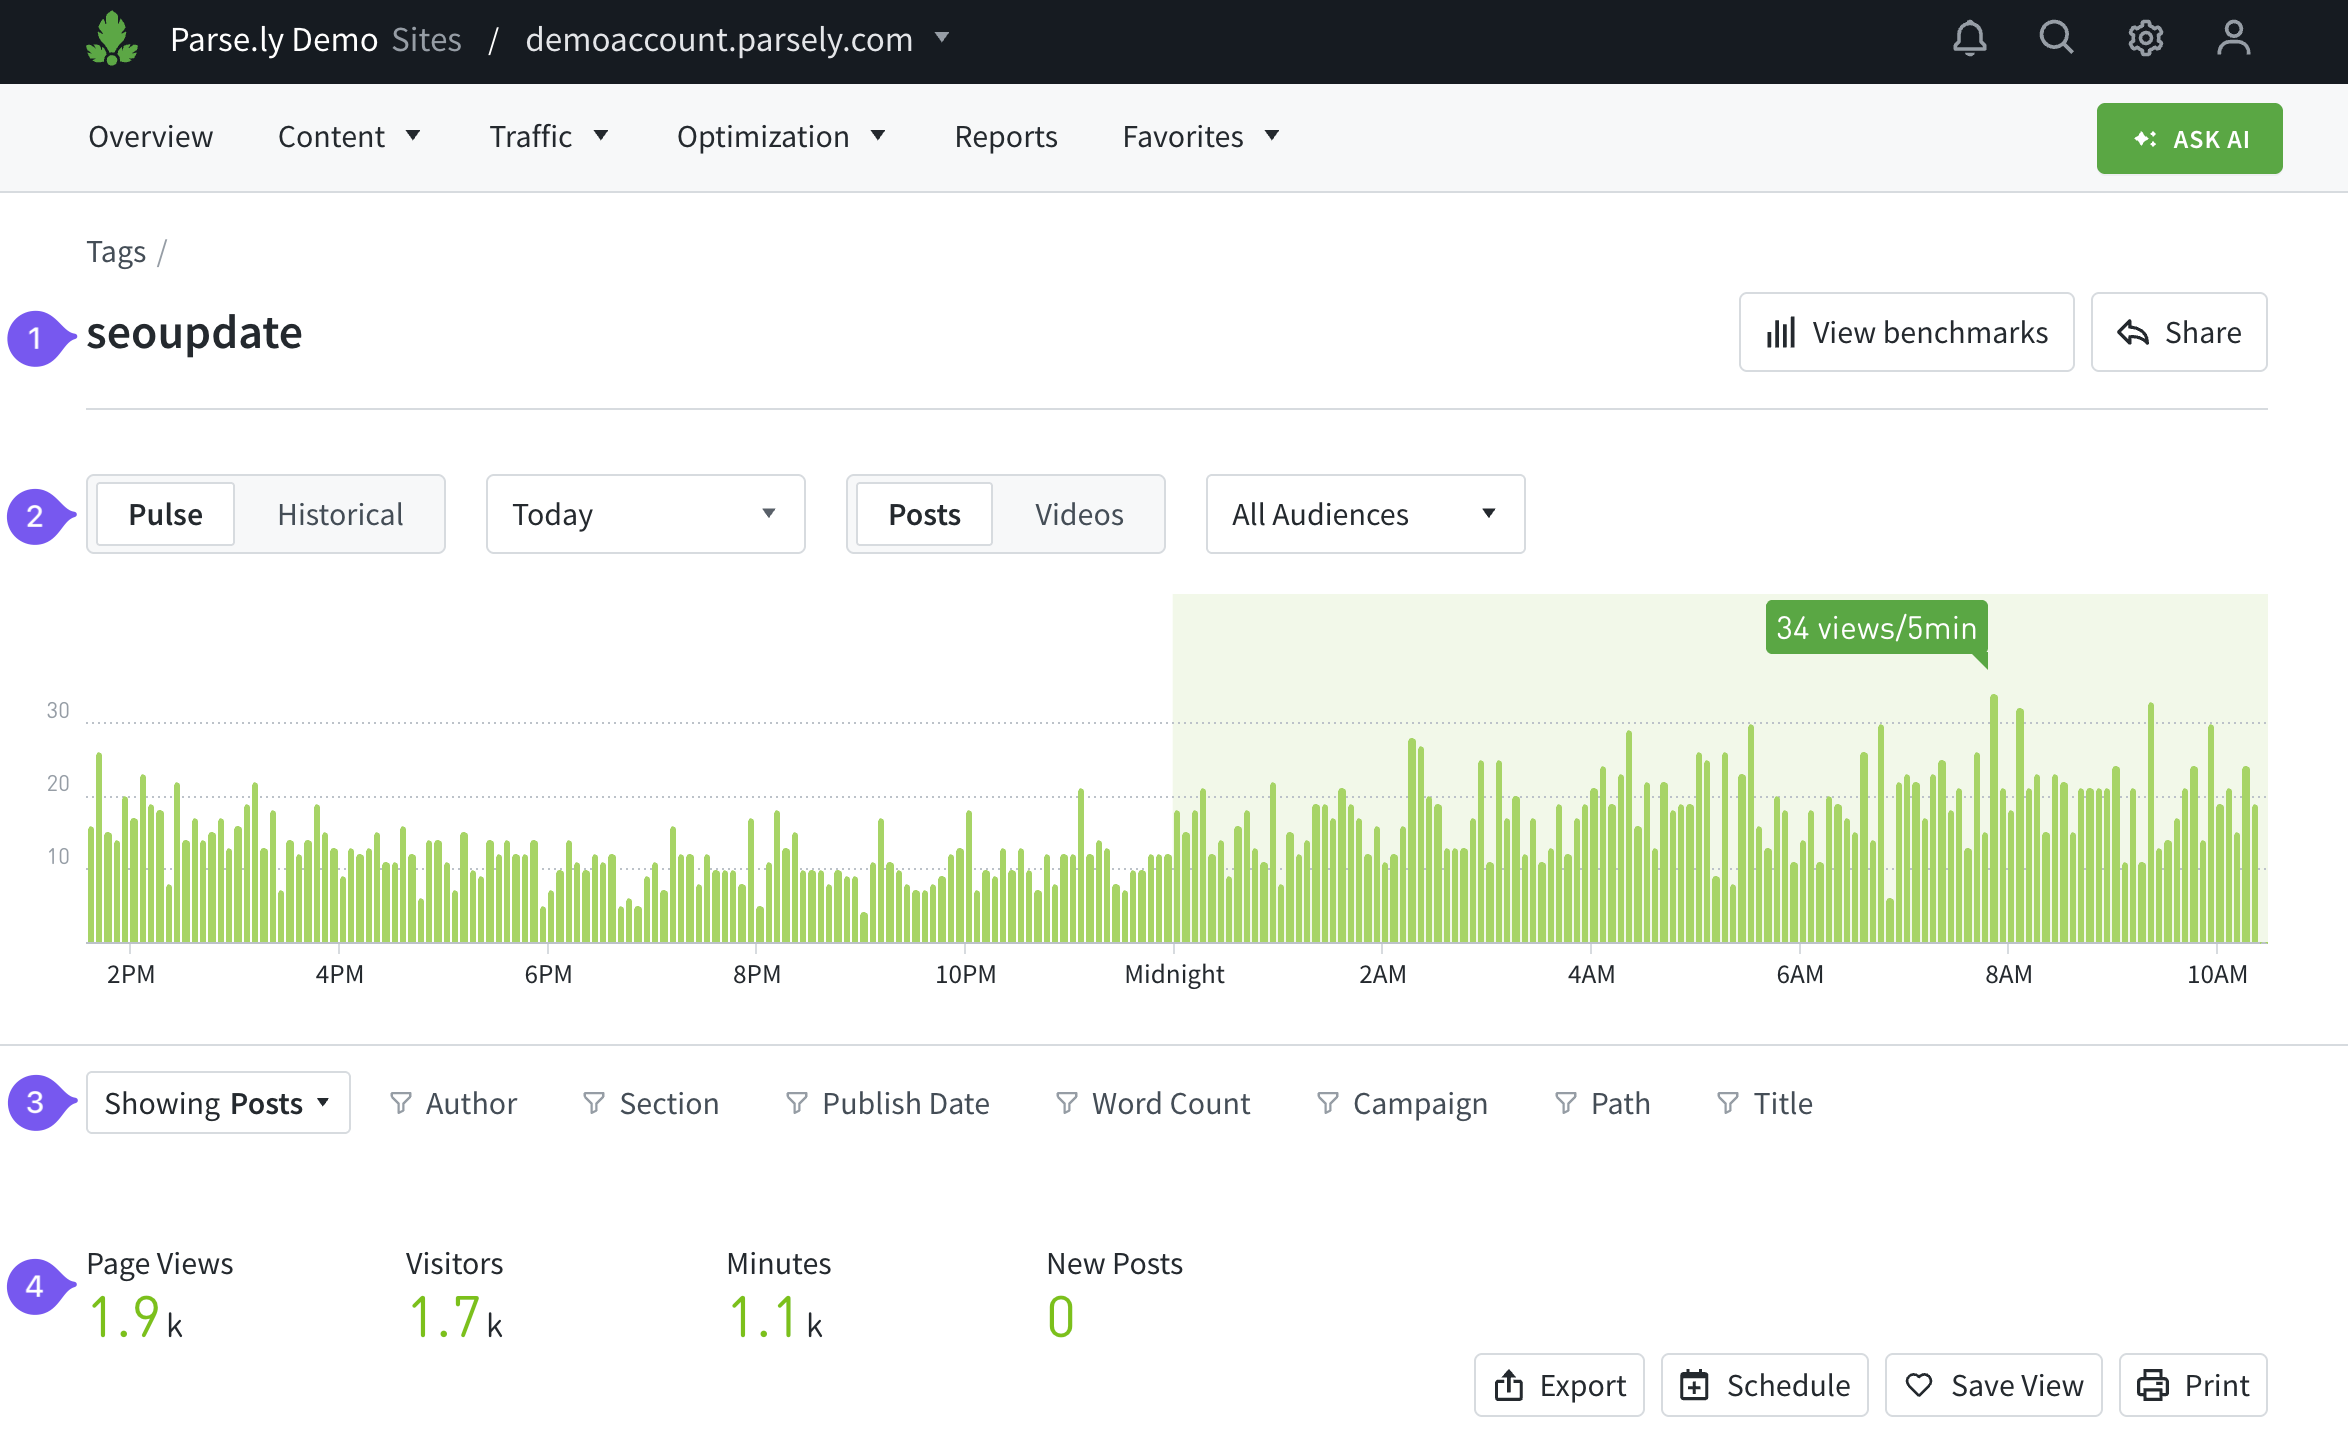Click the View benchmarks button
Screen dimensions: 2348x1440
point(1906,332)
